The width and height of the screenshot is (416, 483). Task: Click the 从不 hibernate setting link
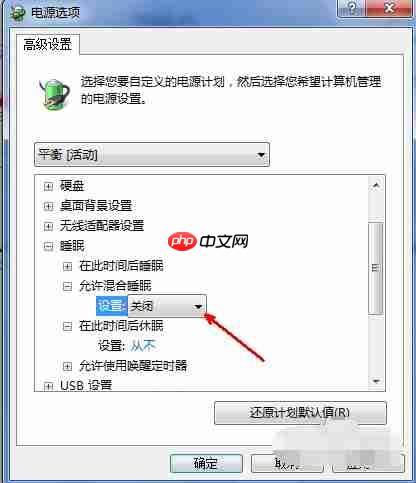pyautogui.click(x=143, y=346)
